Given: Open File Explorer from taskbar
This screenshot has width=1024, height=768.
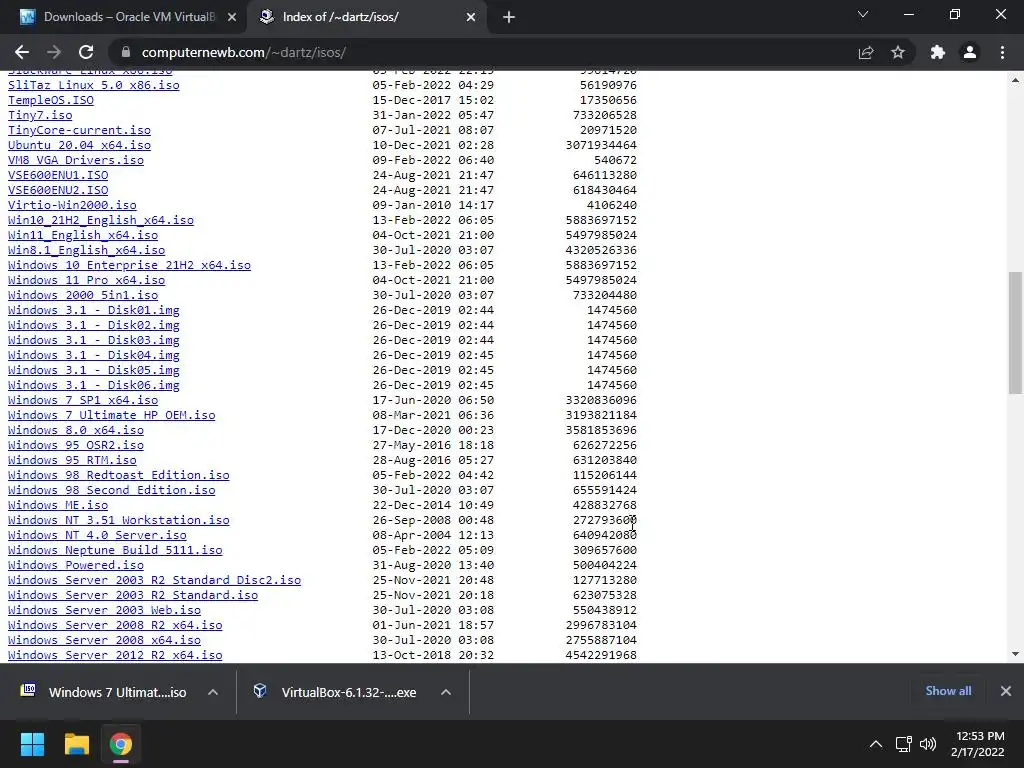Looking at the screenshot, I should click(x=76, y=744).
